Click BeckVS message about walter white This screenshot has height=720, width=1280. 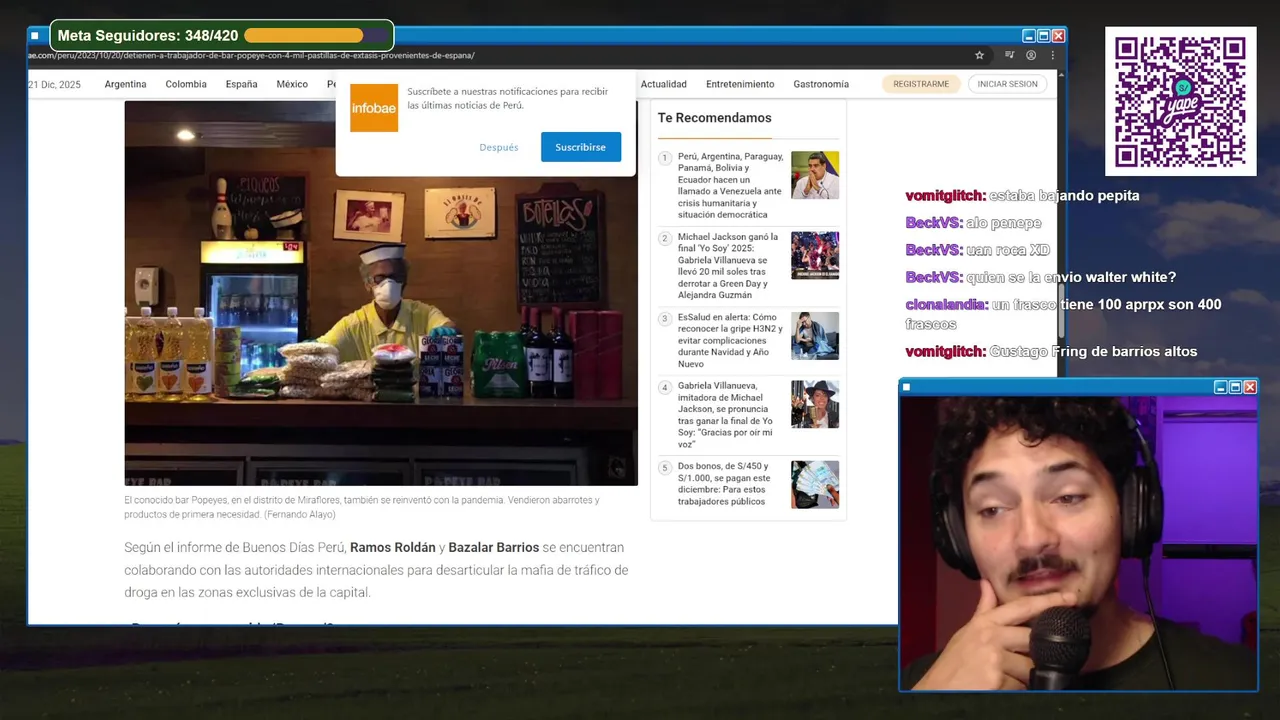coord(1040,277)
